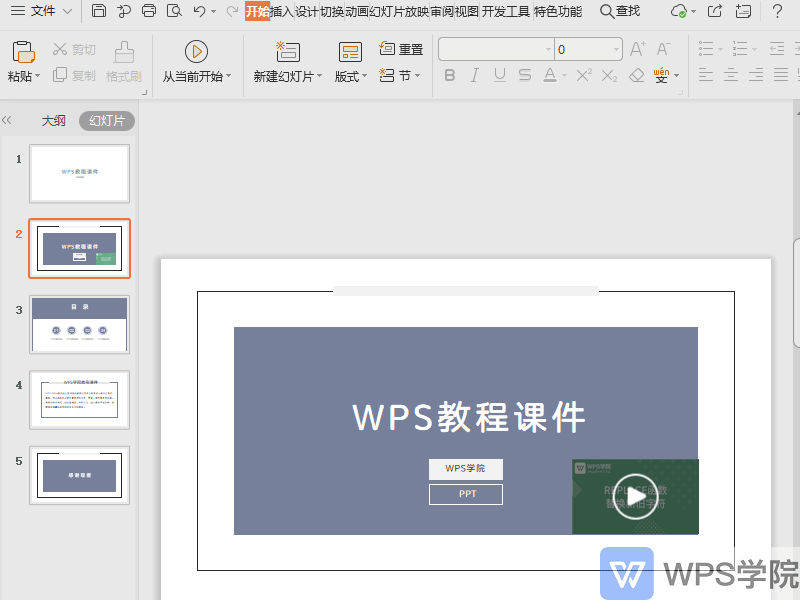The width and height of the screenshot is (800, 600).
Task: Click the phonetic guide (拼音) icon
Action: click(662, 74)
